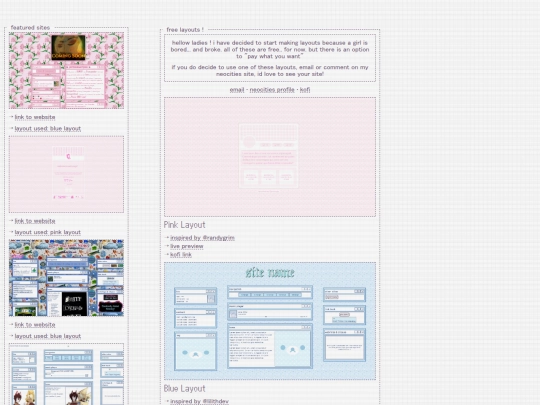
Task: Open the kofi link under Pink Layout
Action: (x=181, y=255)
